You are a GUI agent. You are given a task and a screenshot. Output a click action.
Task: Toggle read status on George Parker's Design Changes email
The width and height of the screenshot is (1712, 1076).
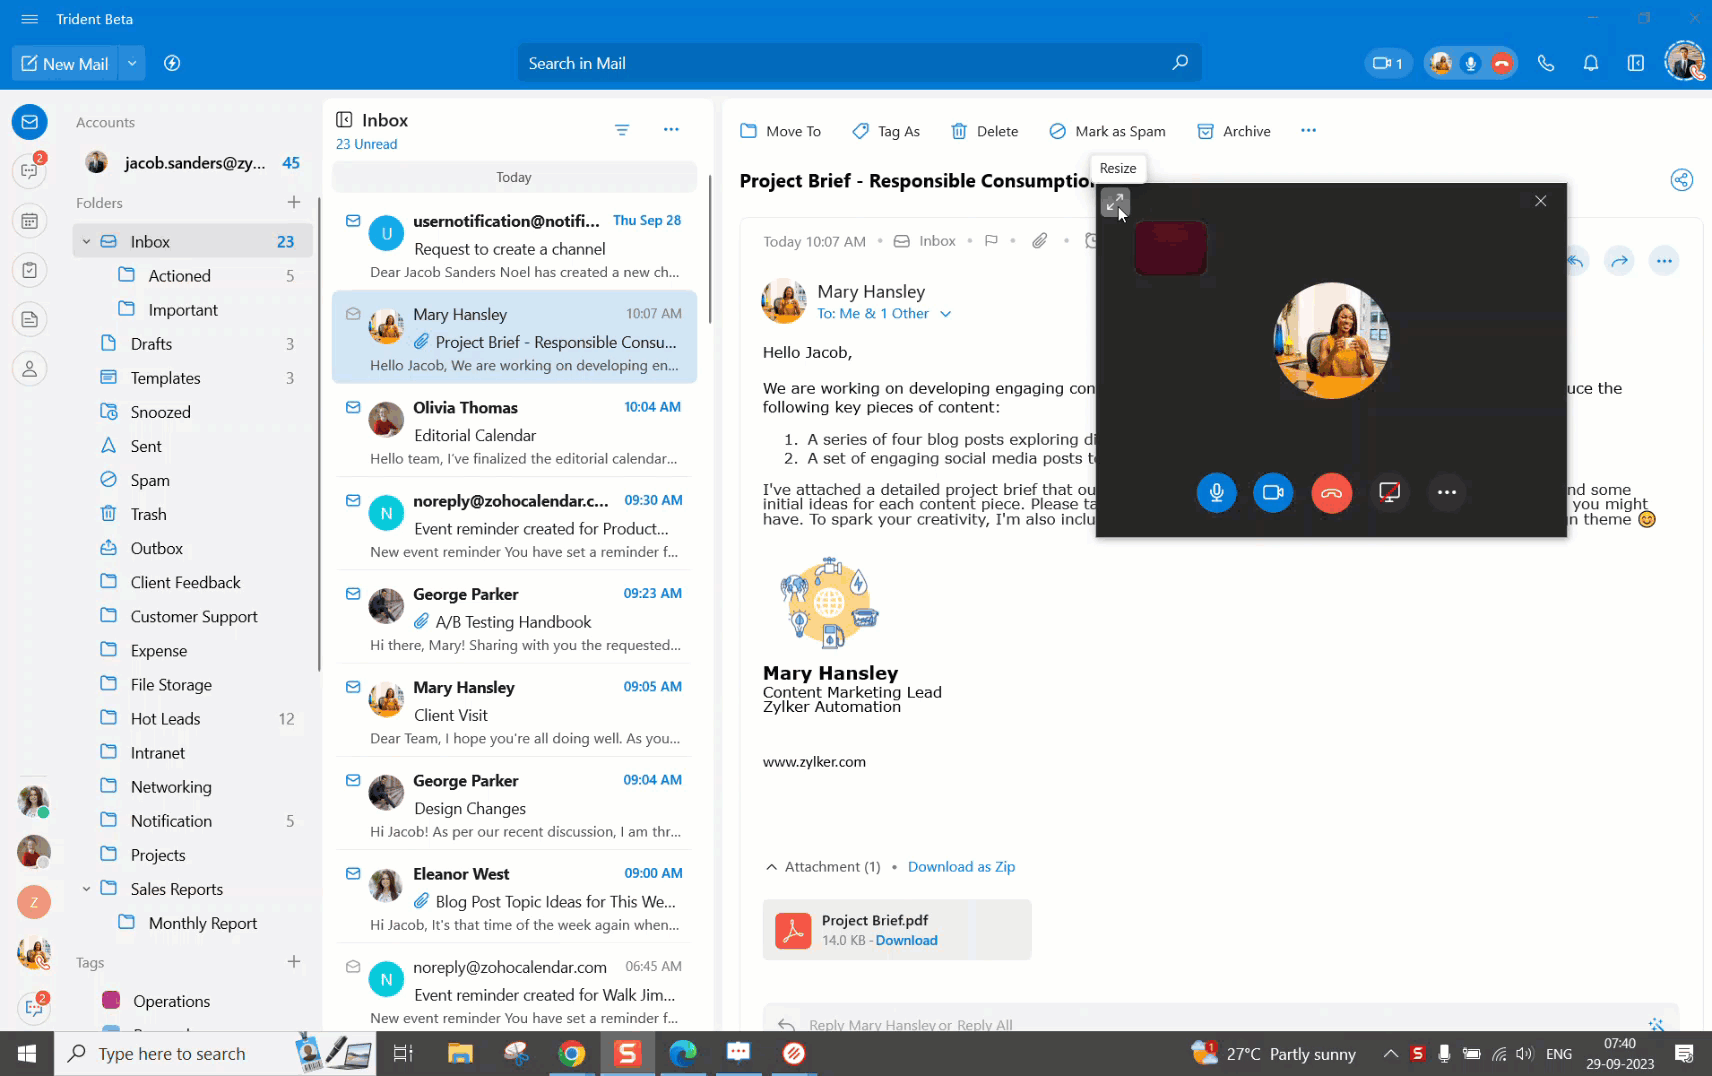pyautogui.click(x=353, y=780)
